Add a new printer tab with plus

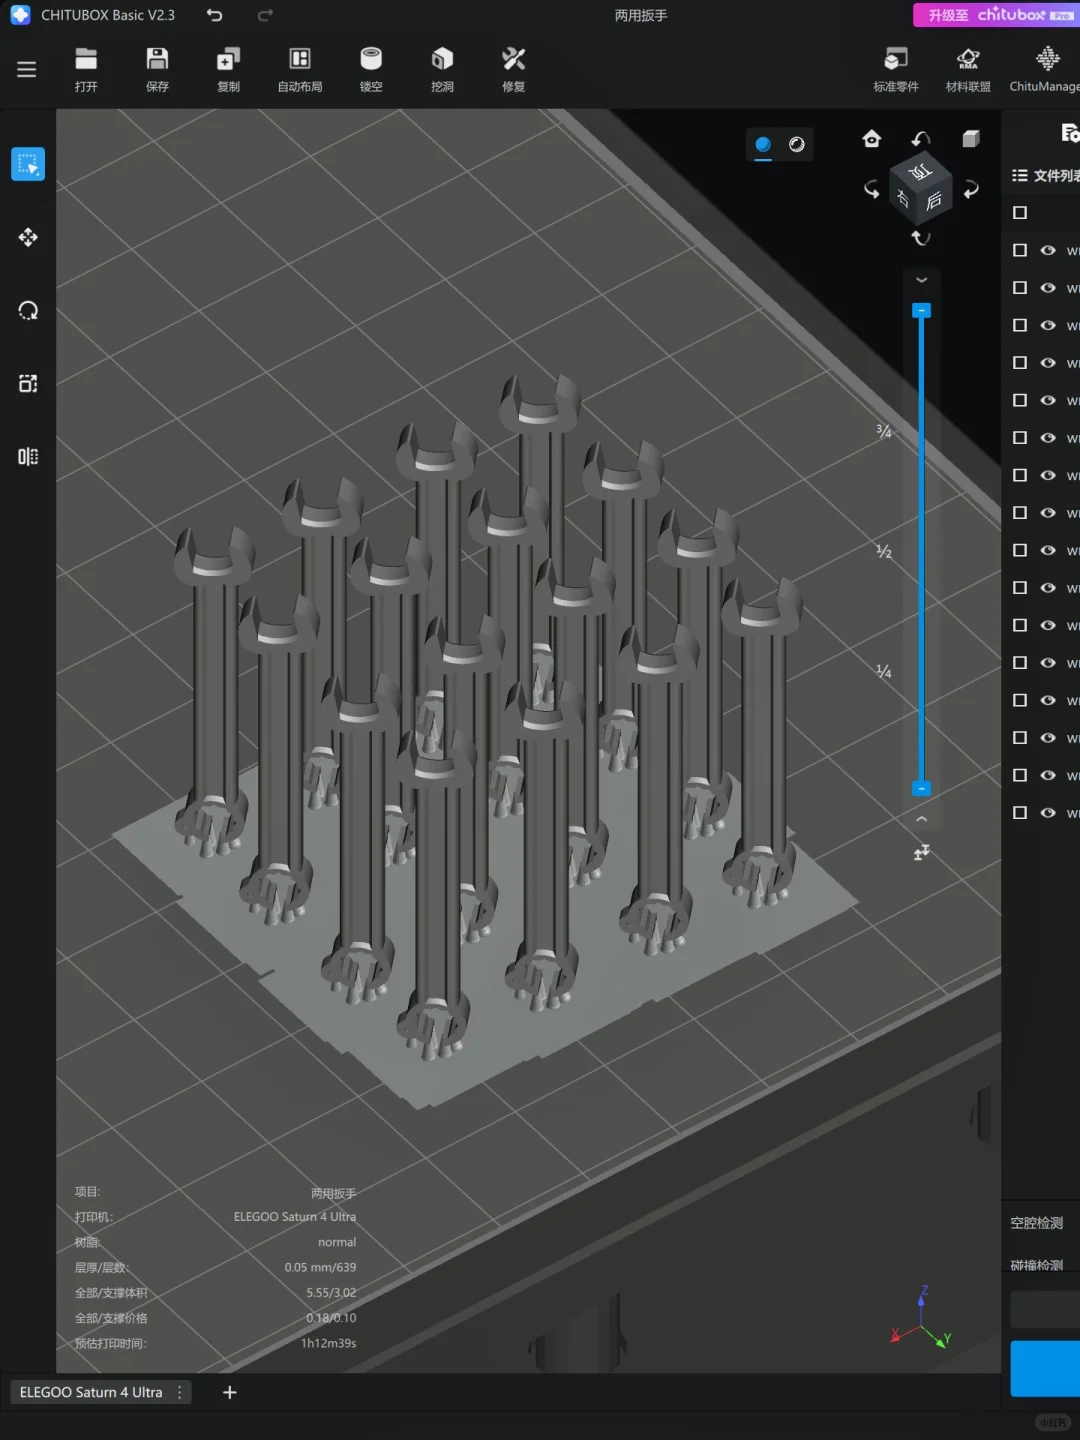coord(229,1392)
